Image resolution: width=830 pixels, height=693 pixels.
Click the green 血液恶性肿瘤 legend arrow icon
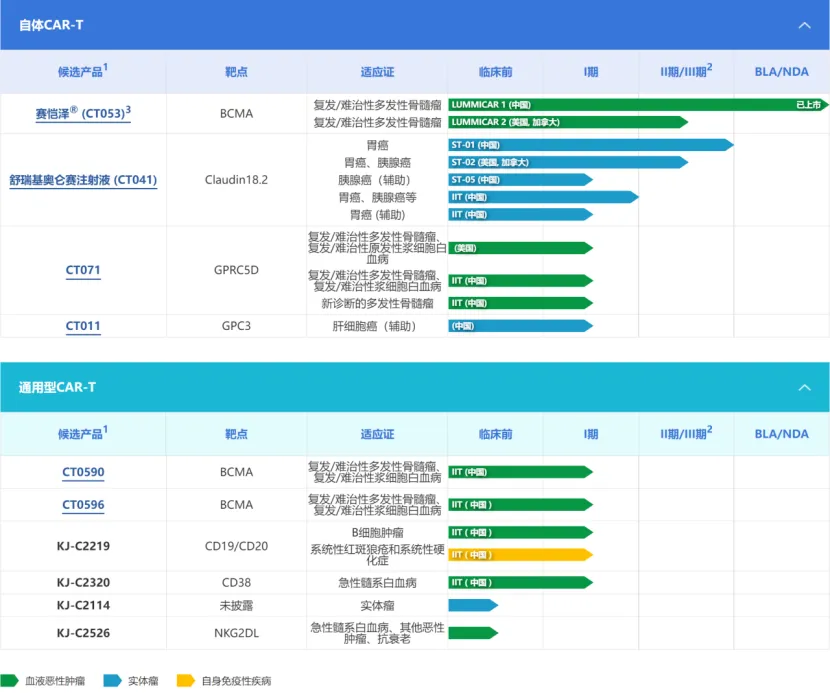[9, 681]
